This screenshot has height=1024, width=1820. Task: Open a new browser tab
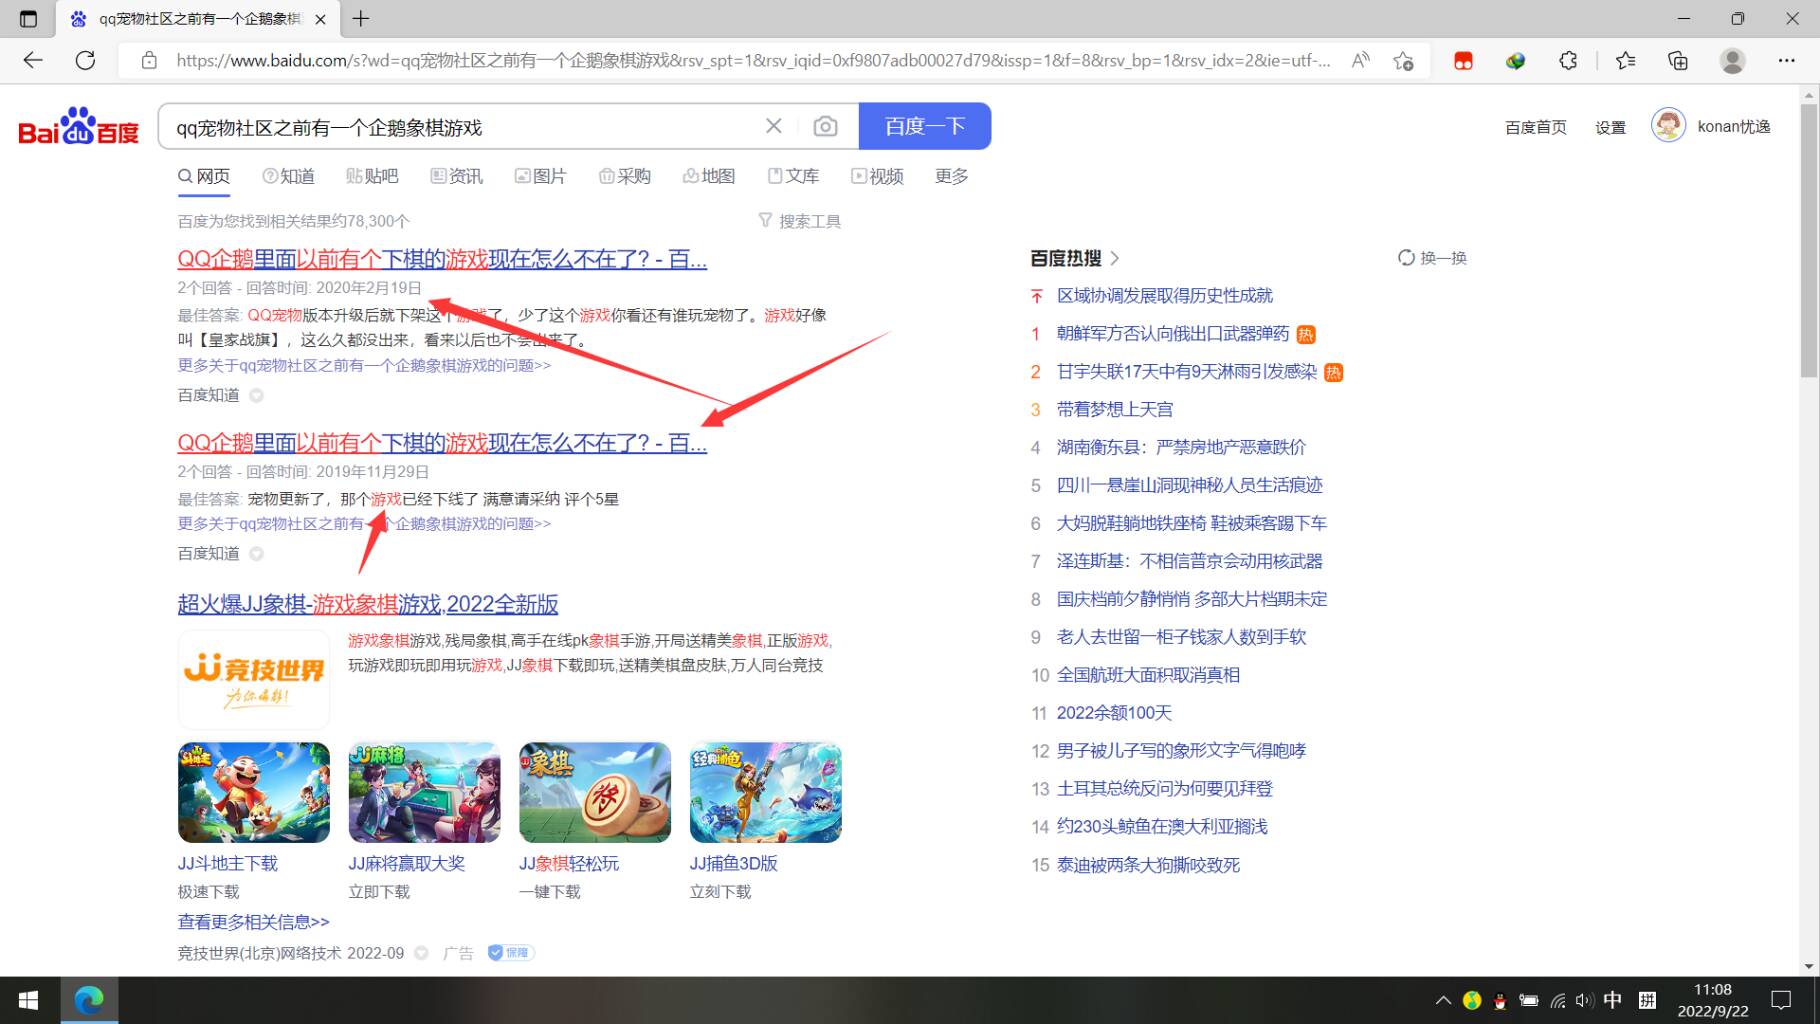pyautogui.click(x=361, y=18)
